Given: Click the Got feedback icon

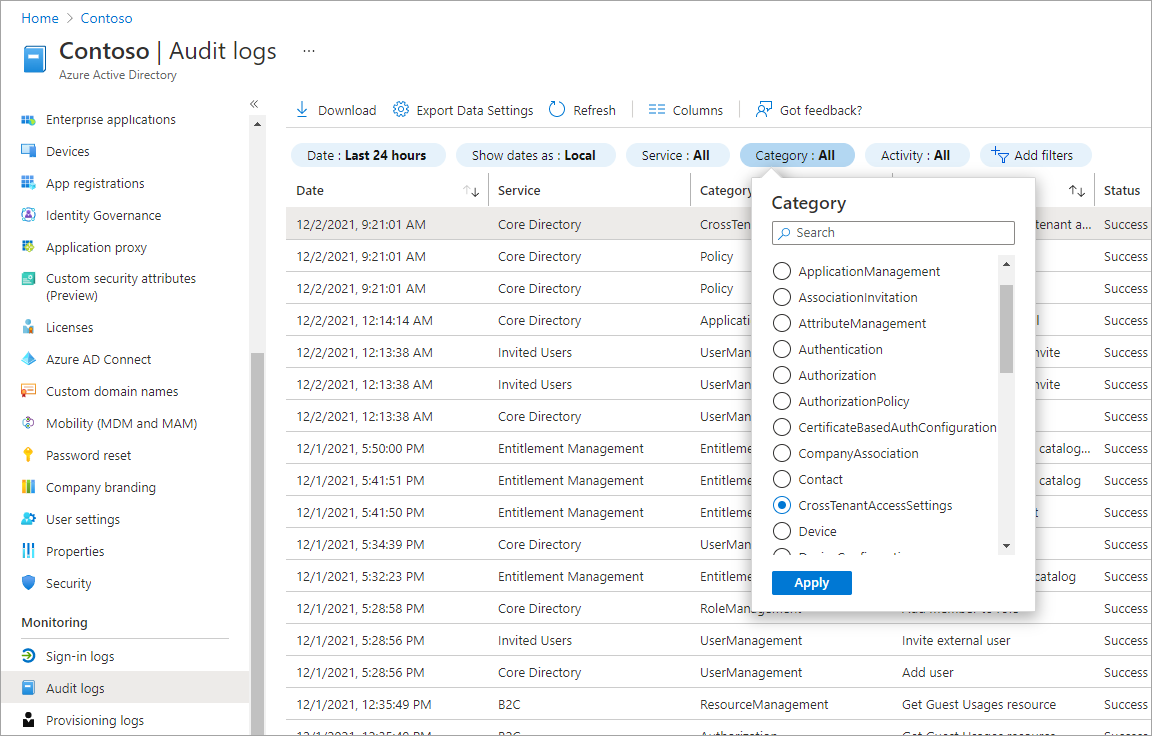Looking at the screenshot, I should click(x=765, y=110).
